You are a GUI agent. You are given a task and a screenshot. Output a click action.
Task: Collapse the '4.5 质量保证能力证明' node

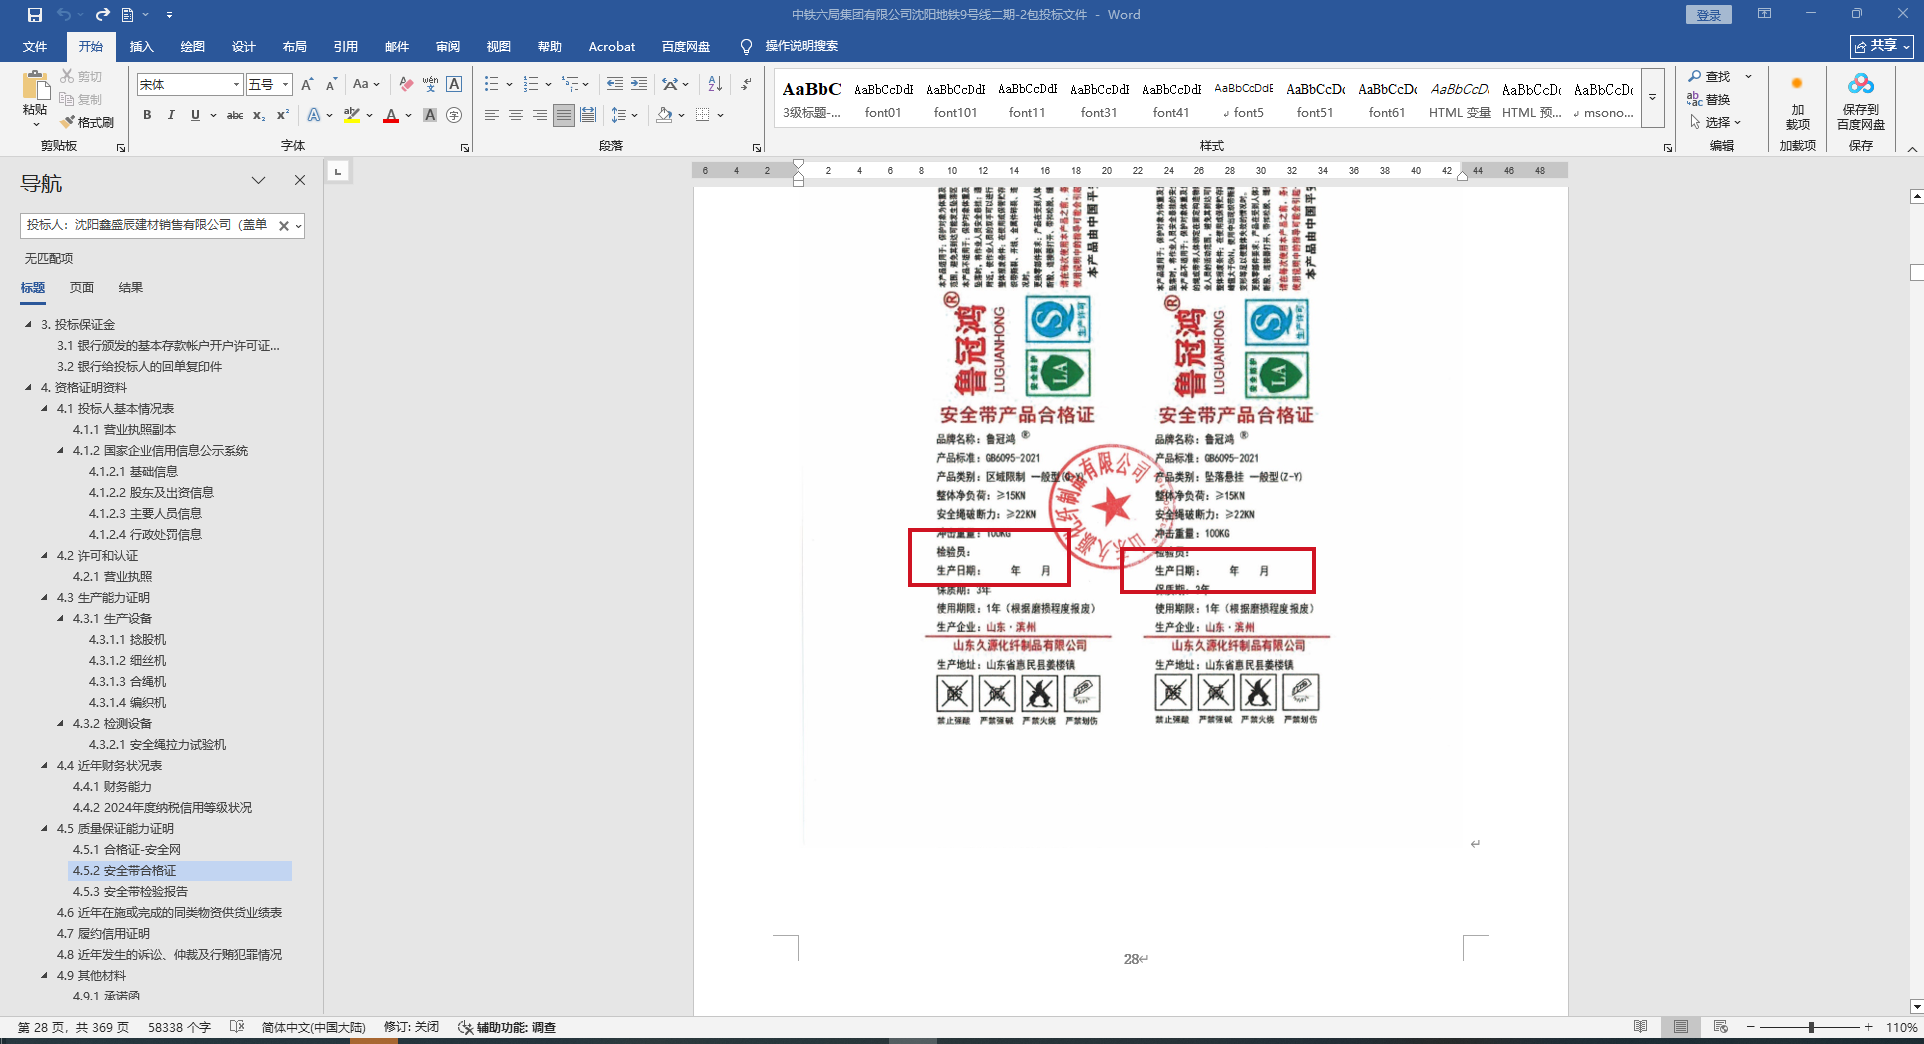(x=45, y=828)
